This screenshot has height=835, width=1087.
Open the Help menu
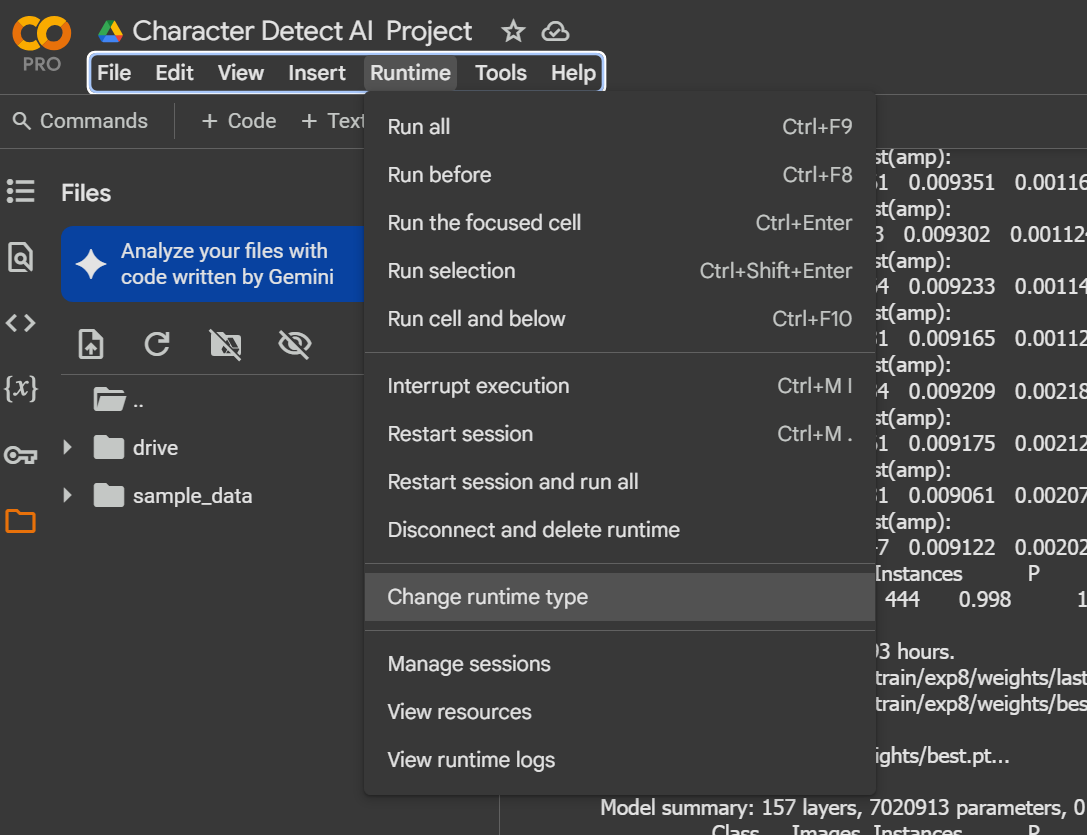[x=573, y=73]
